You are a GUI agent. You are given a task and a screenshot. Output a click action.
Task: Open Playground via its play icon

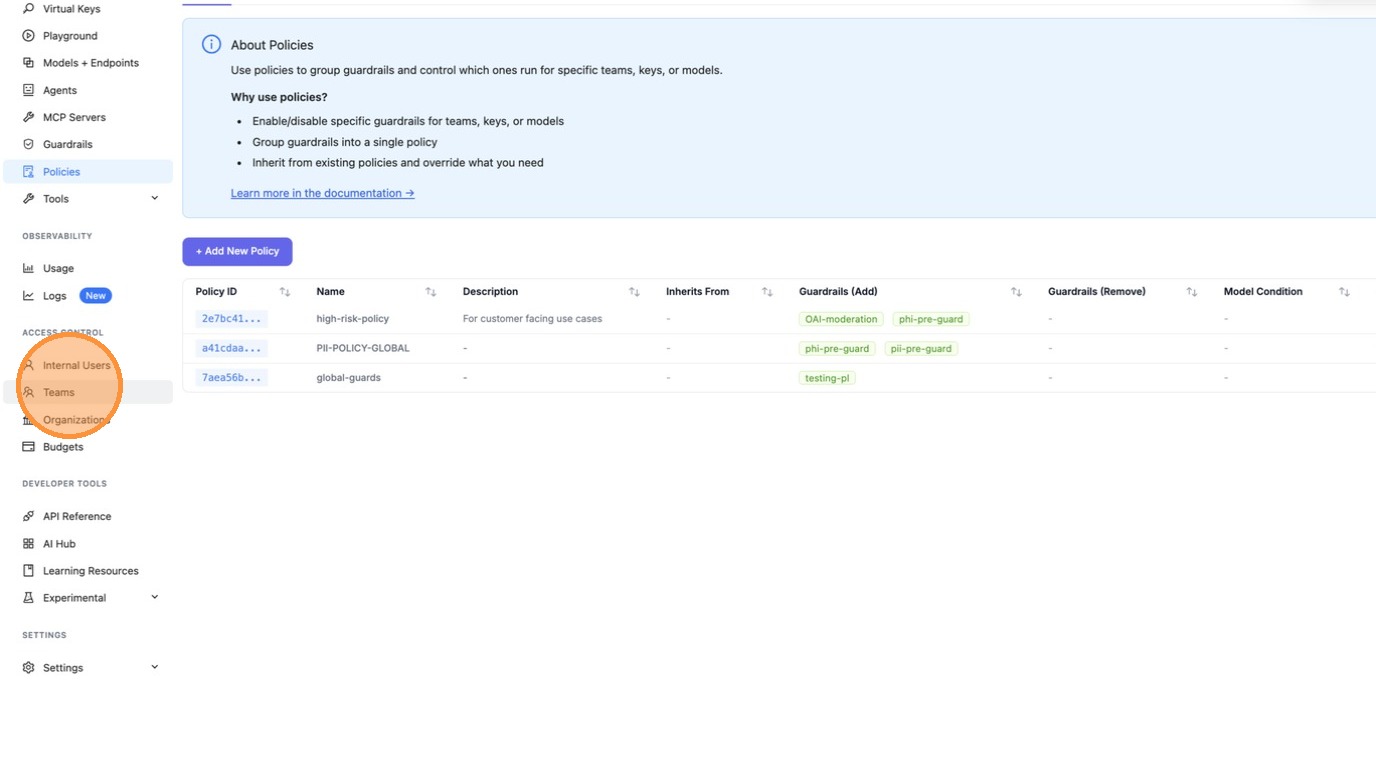pos(28,36)
